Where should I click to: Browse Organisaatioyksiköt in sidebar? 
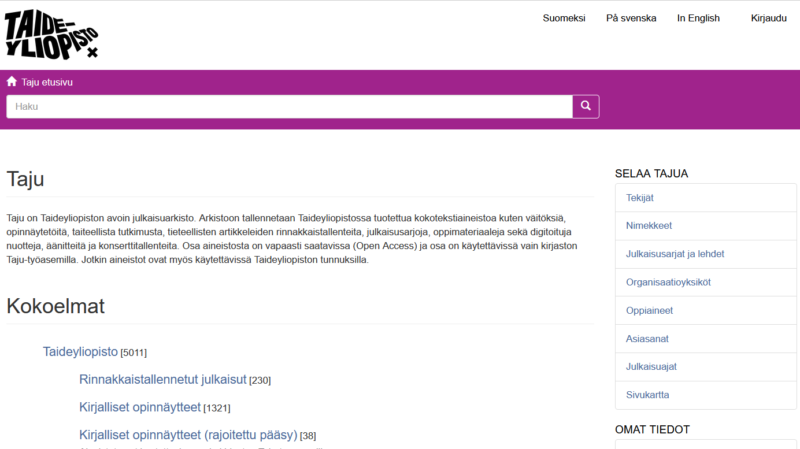(668, 282)
